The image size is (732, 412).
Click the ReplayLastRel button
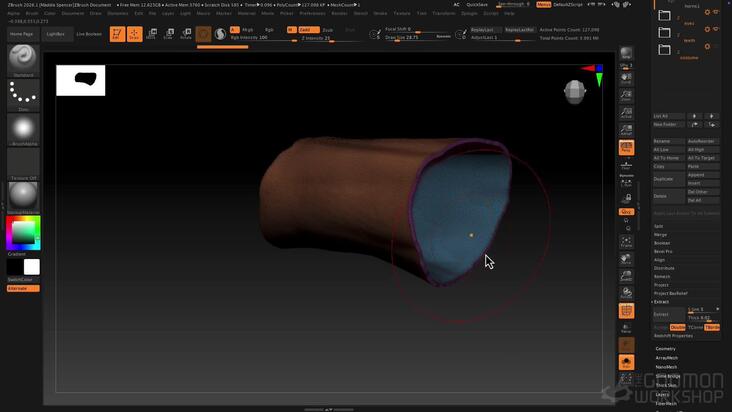coord(519,30)
